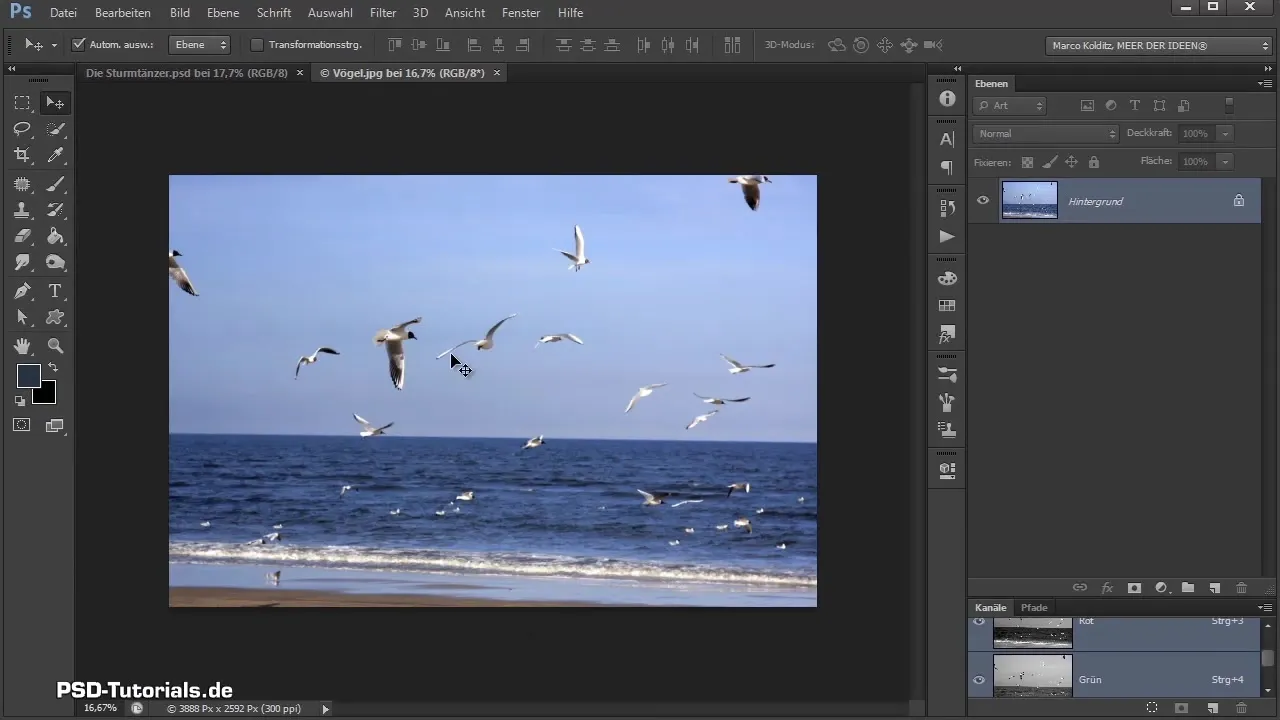Toggle lock all padlock
The height and width of the screenshot is (720, 1280).
1093,162
